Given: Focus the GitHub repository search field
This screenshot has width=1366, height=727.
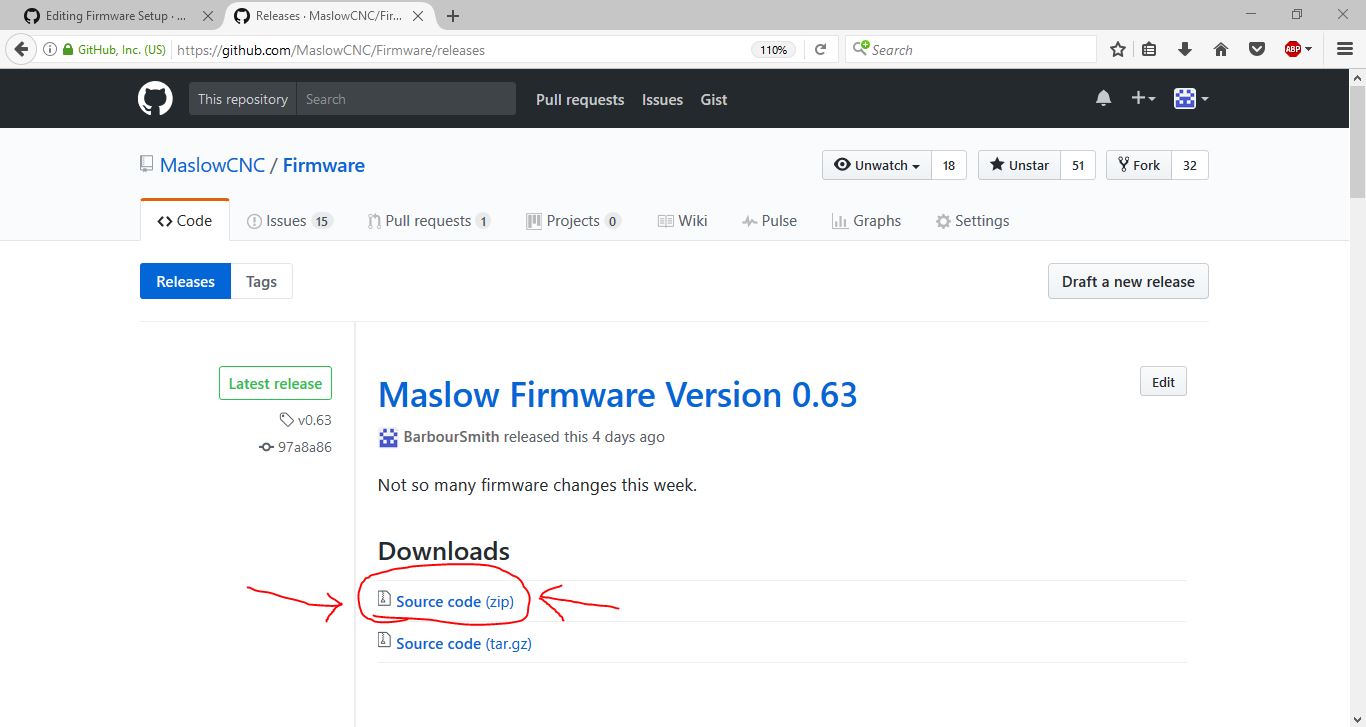Looking at the screenshot, I should [406, 99].
